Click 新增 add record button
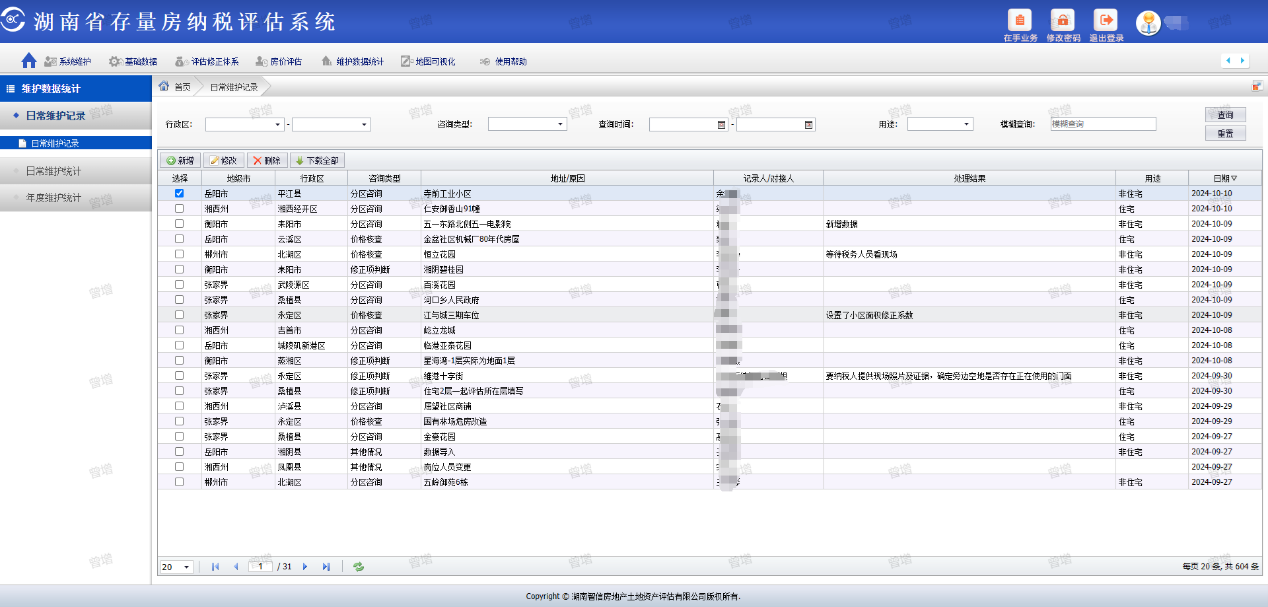The height and width of the screenshot is (607, 1268). [x=181, y=160]
